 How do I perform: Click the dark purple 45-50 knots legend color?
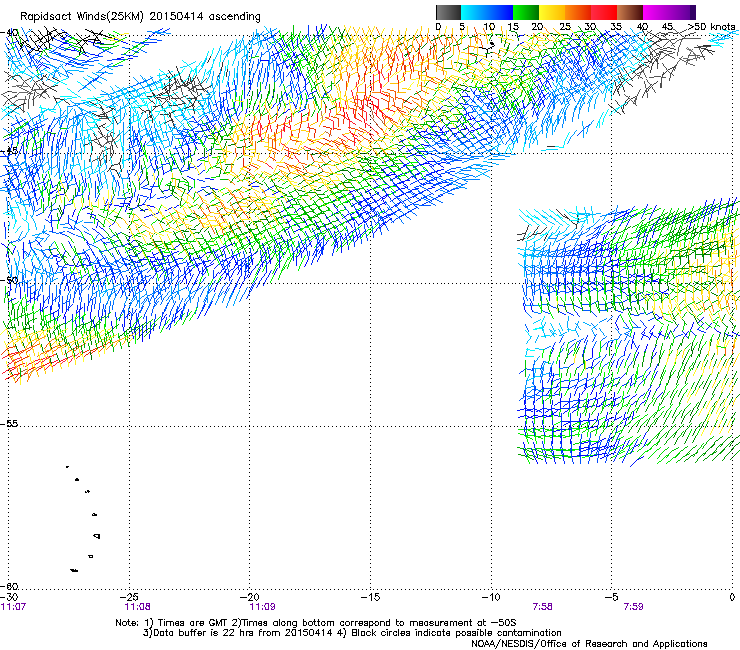click(x=682, y=12)
